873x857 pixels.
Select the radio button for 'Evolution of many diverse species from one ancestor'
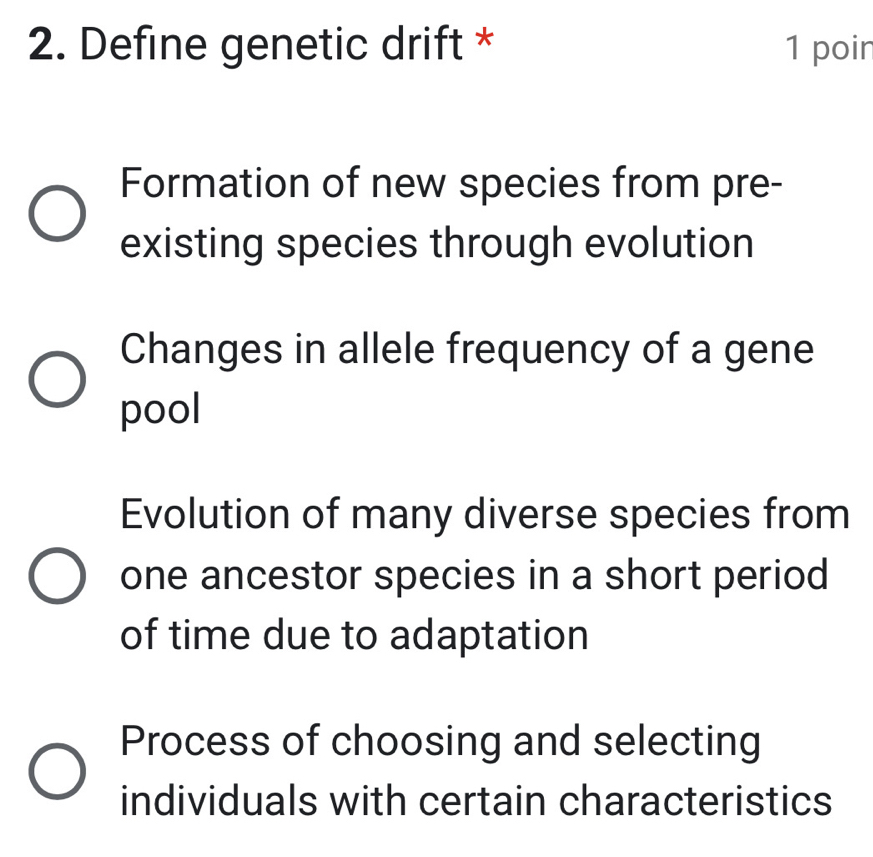click(x=57, y=574)
